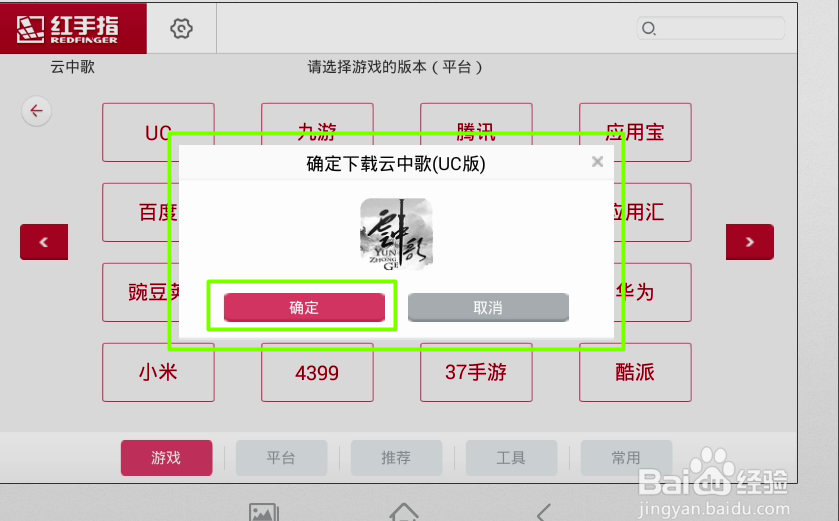Switch to the 平台 tab

281,458
